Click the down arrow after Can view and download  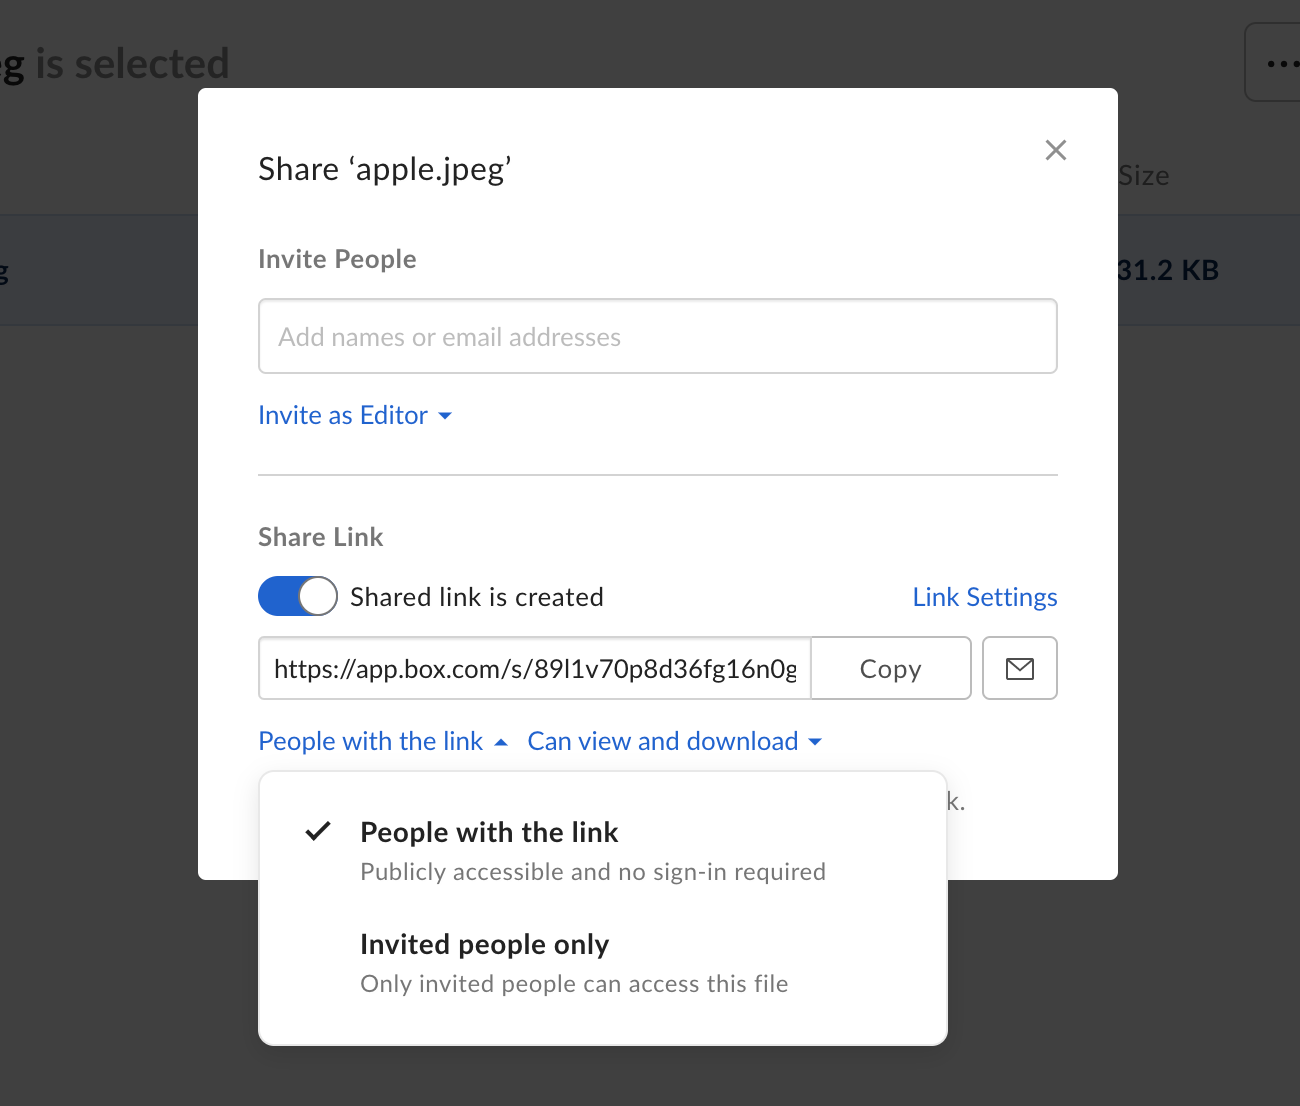click(815, 742)
